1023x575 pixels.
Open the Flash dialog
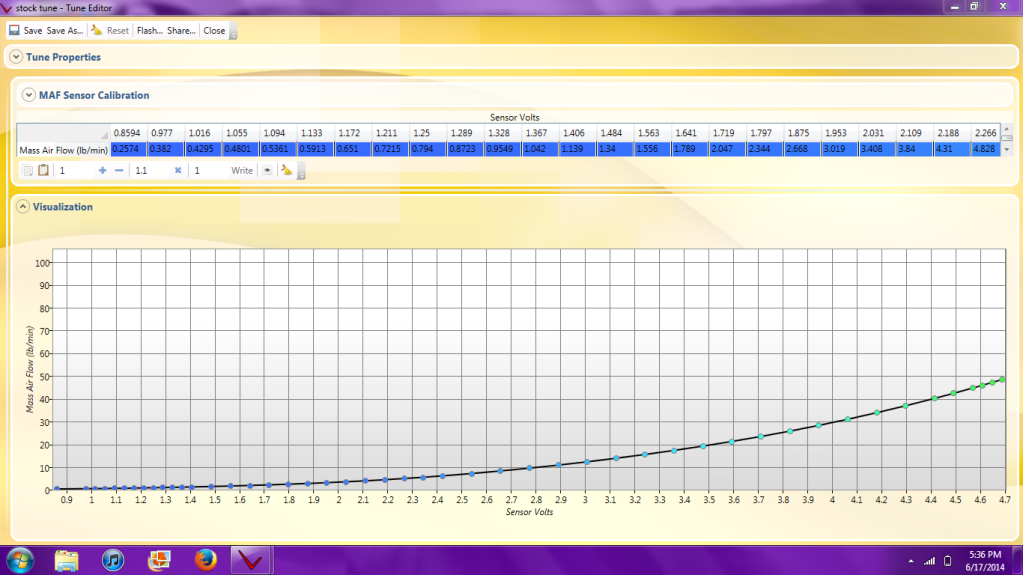coord(149,31)
